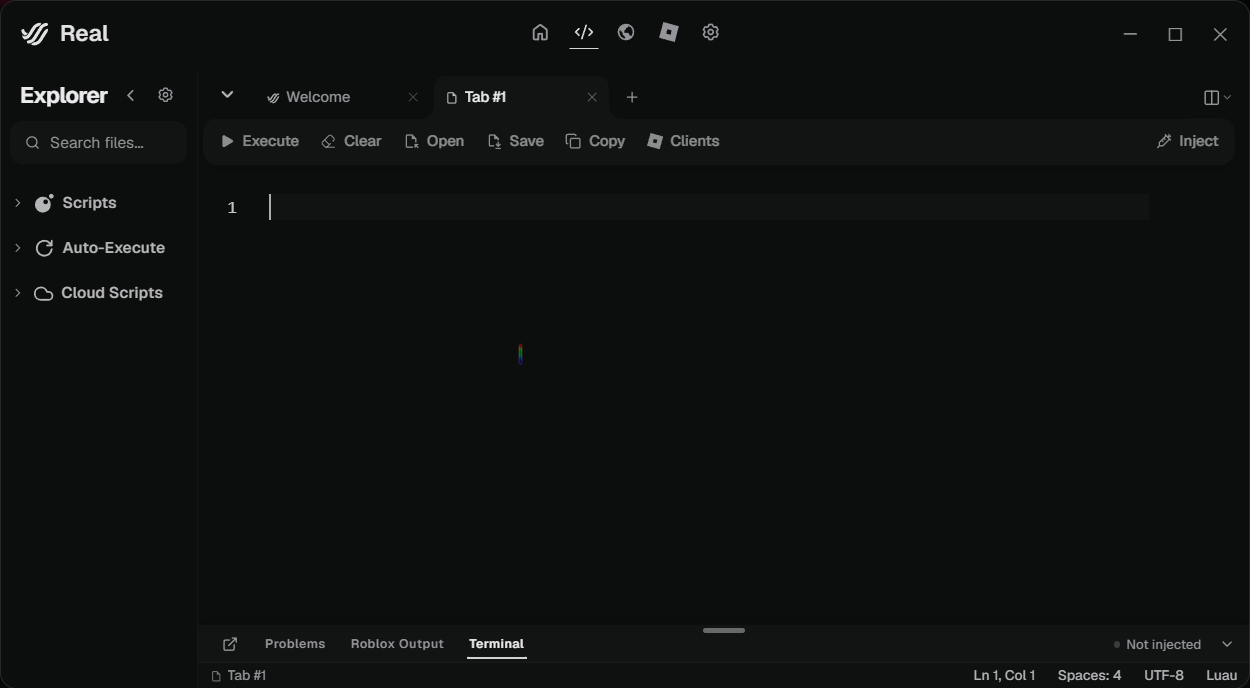Click the Inject button
1250x688 pixels.
[1187, 141]
